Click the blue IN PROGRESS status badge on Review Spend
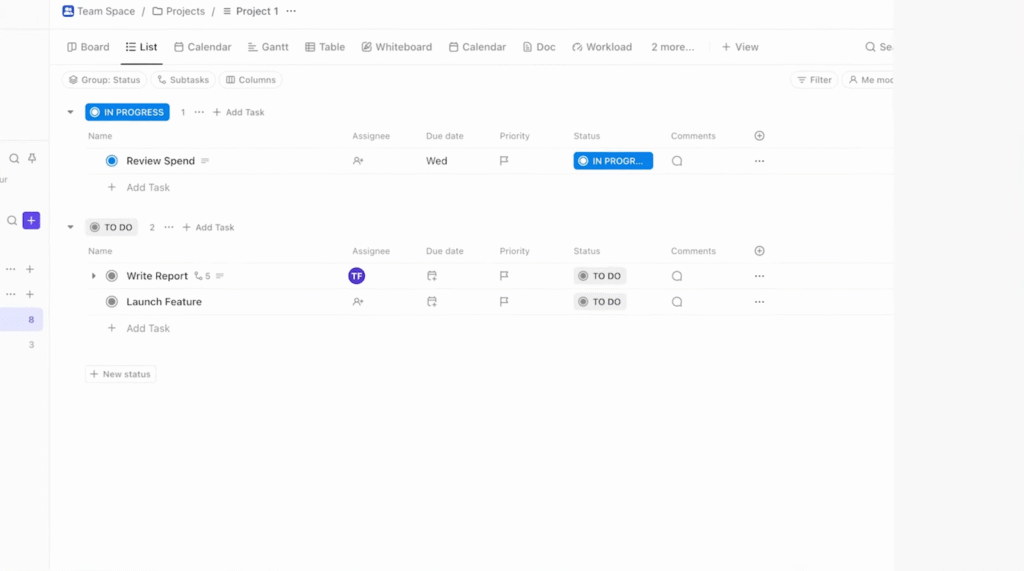Image resolution: width=1024 pixels, height=571 pixels. [x=612, y=161]
